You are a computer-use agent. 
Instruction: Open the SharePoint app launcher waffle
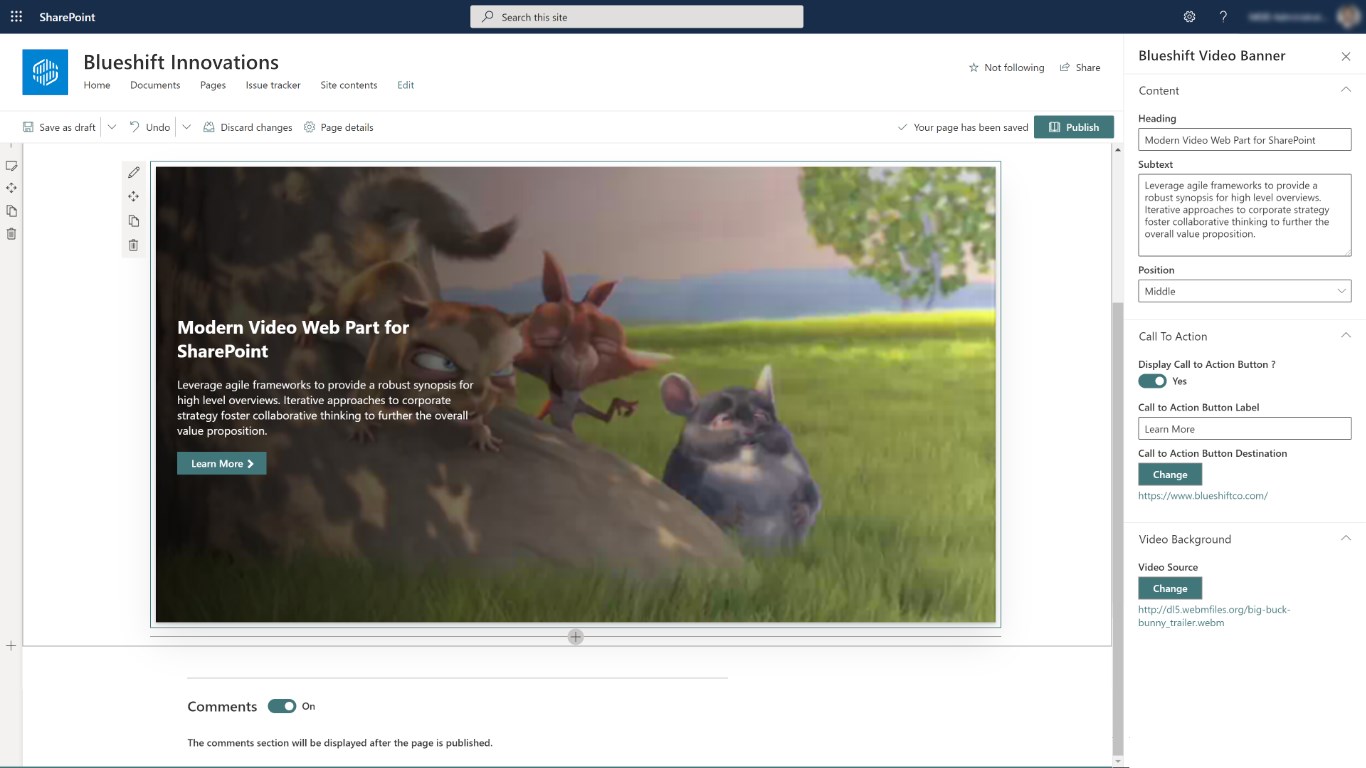[16, 17]
